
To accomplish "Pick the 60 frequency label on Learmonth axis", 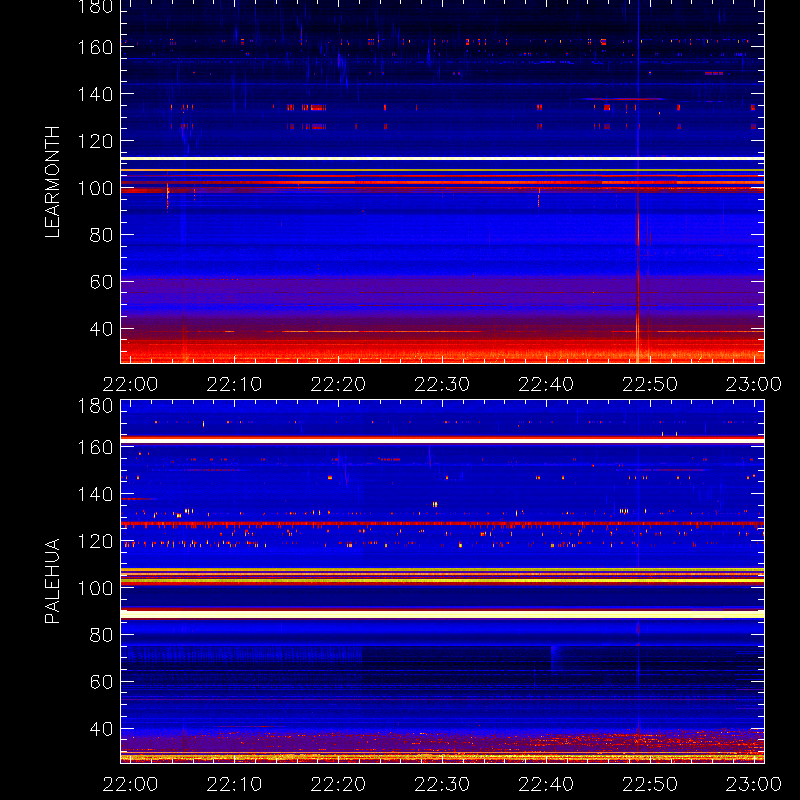I will pyautogui.click(x=101, y=282).
